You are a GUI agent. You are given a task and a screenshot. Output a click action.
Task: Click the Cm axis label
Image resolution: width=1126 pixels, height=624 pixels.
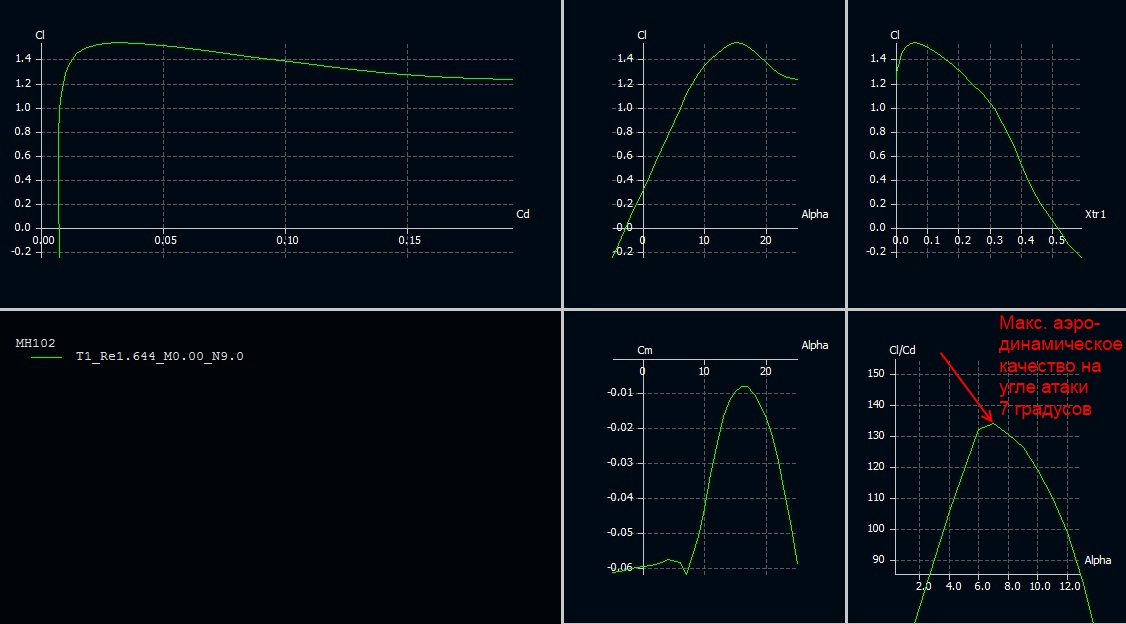[645, 351]
